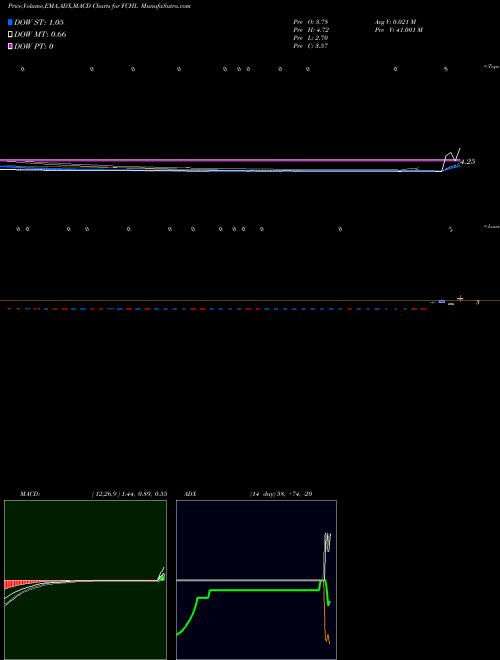Click the ADX (14 day) values text
Image resolution: width=500 pixels, height=660 pixels.
[x=281, y=494]
